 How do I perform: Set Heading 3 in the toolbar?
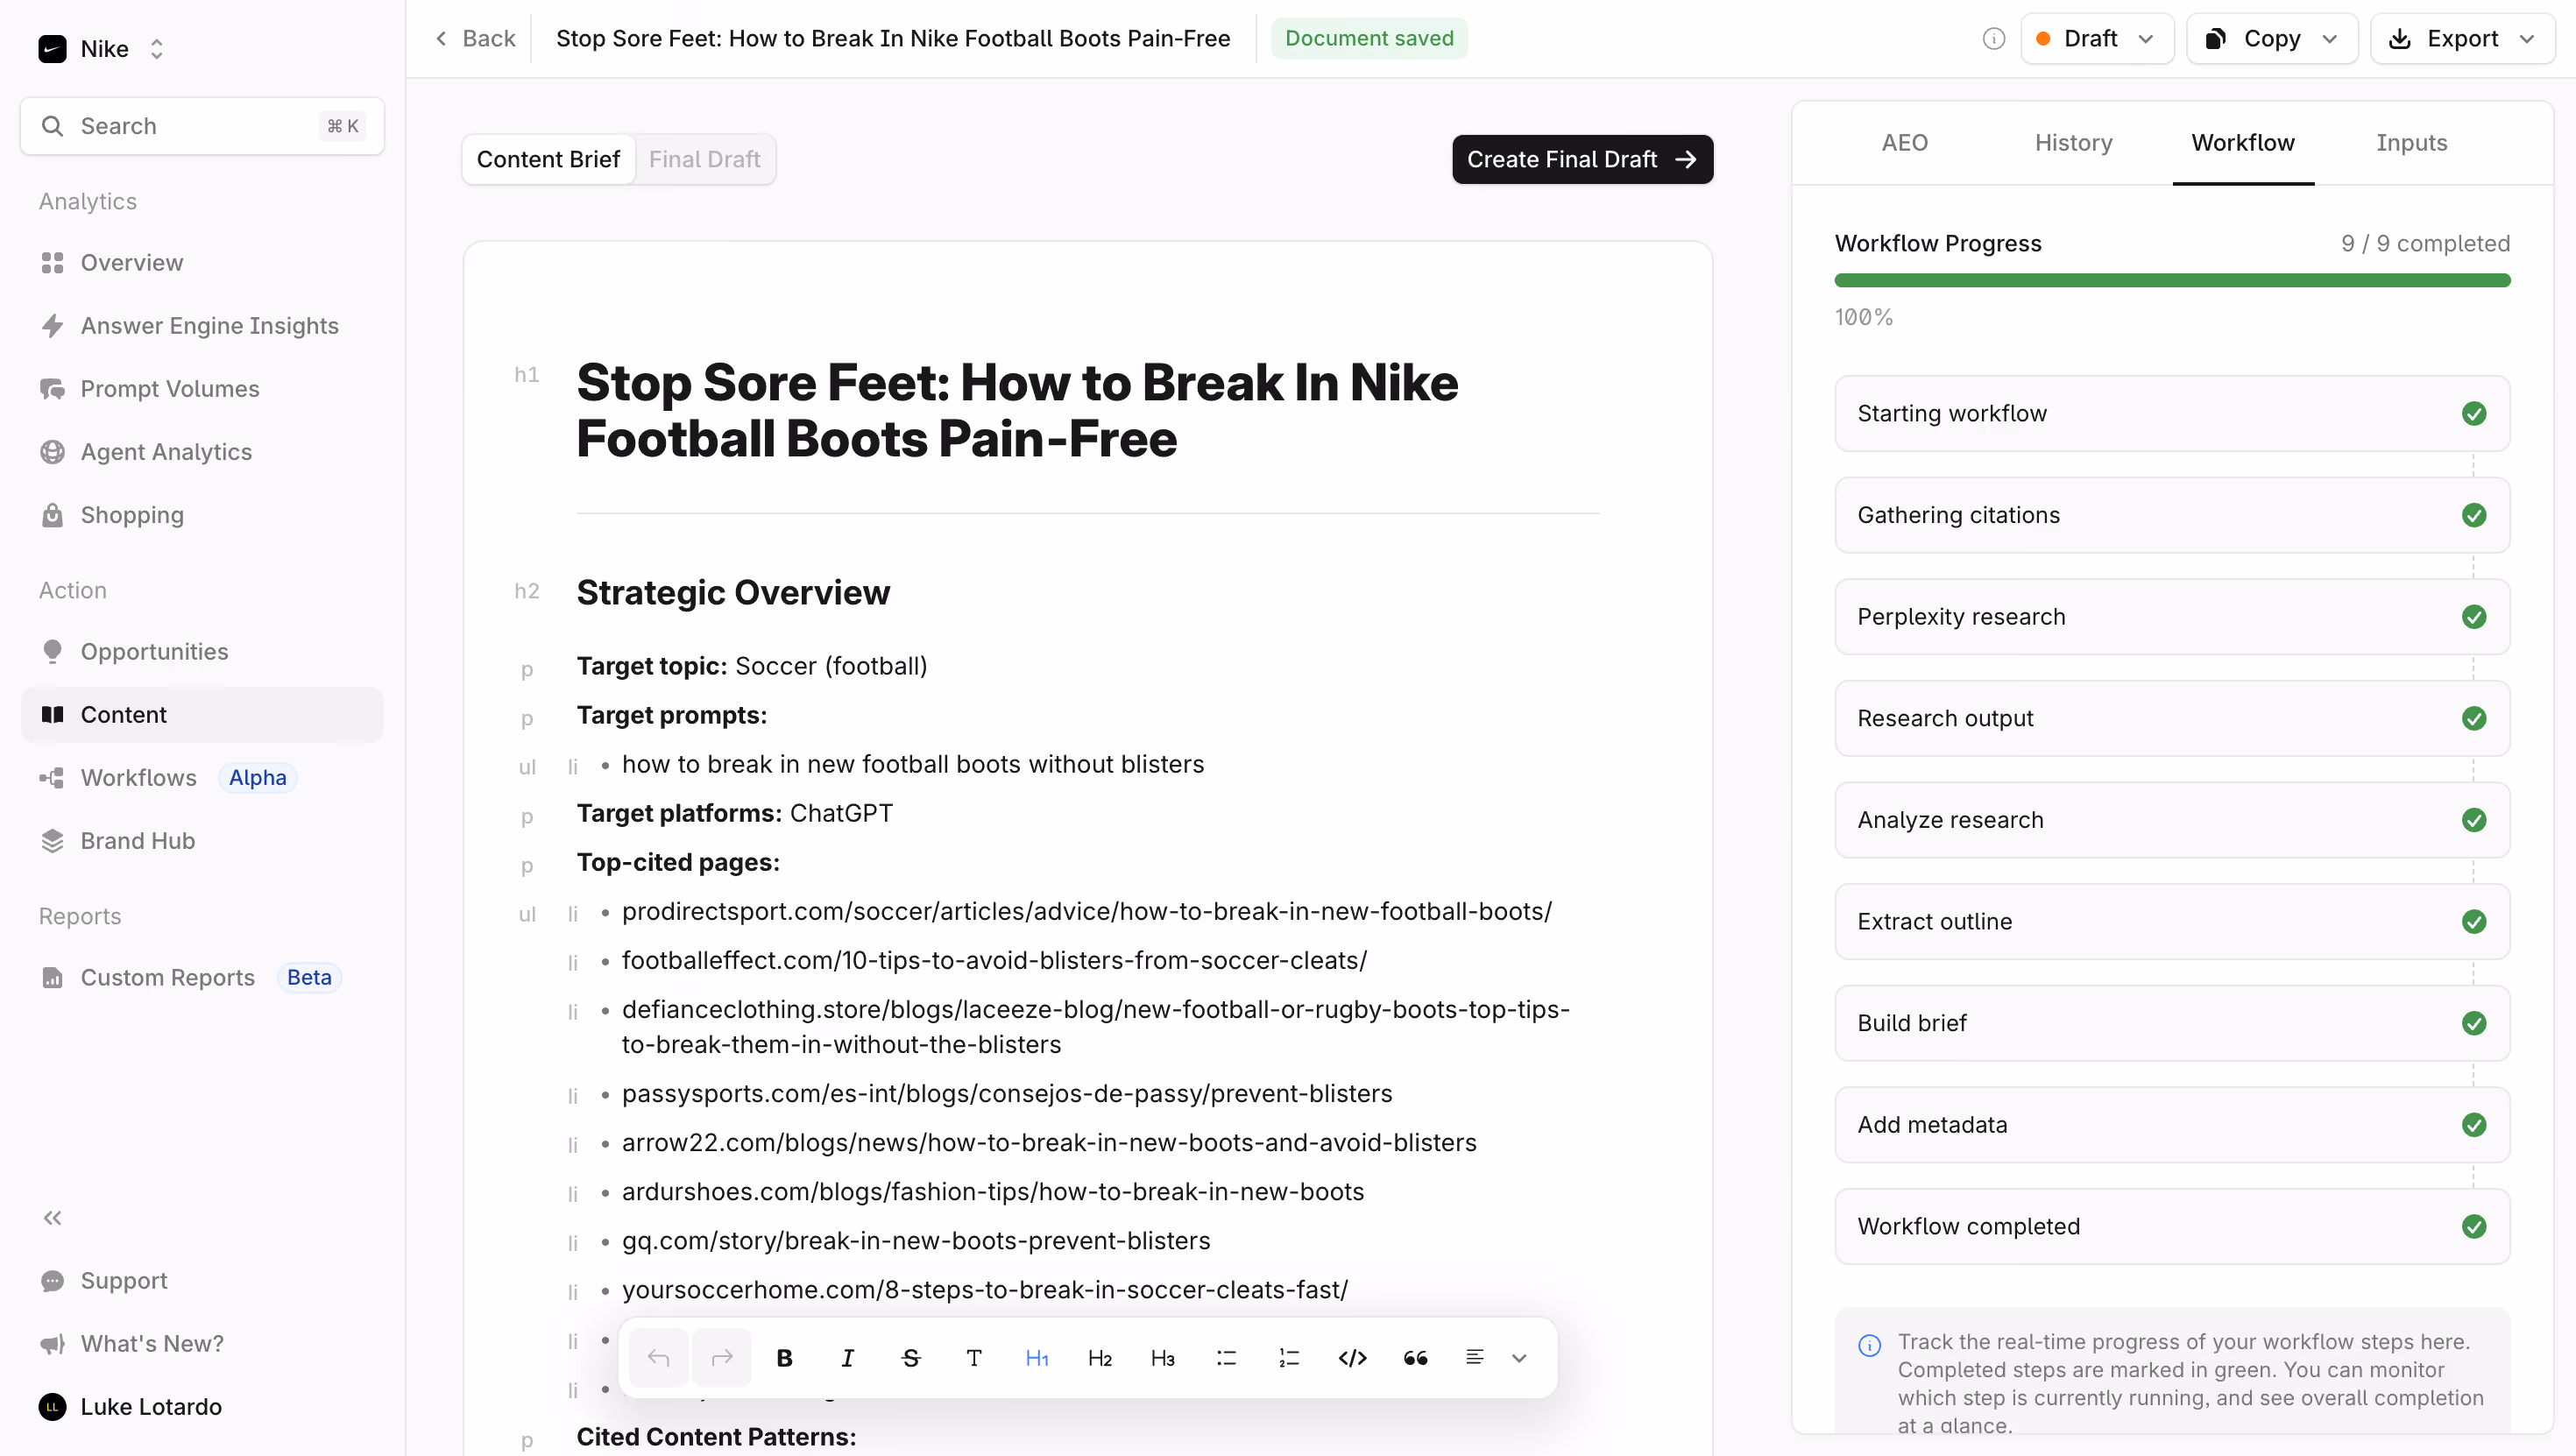pos(1163,1357)
